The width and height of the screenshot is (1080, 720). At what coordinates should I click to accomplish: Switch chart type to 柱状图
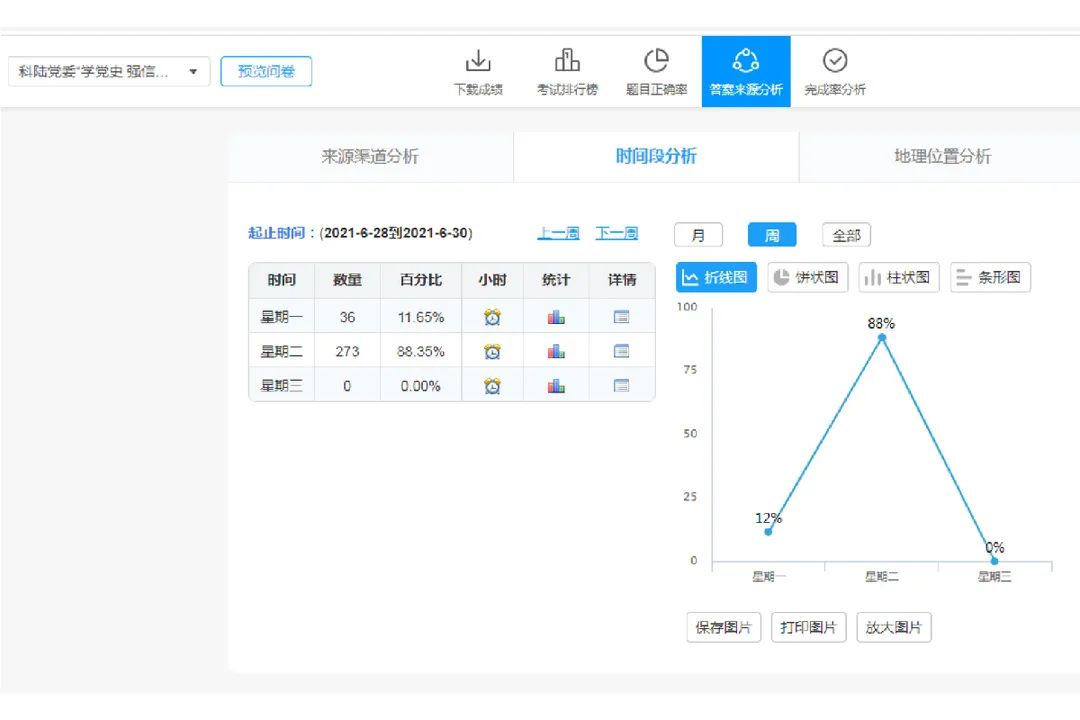pyautogui.click(x=898, y=277)
